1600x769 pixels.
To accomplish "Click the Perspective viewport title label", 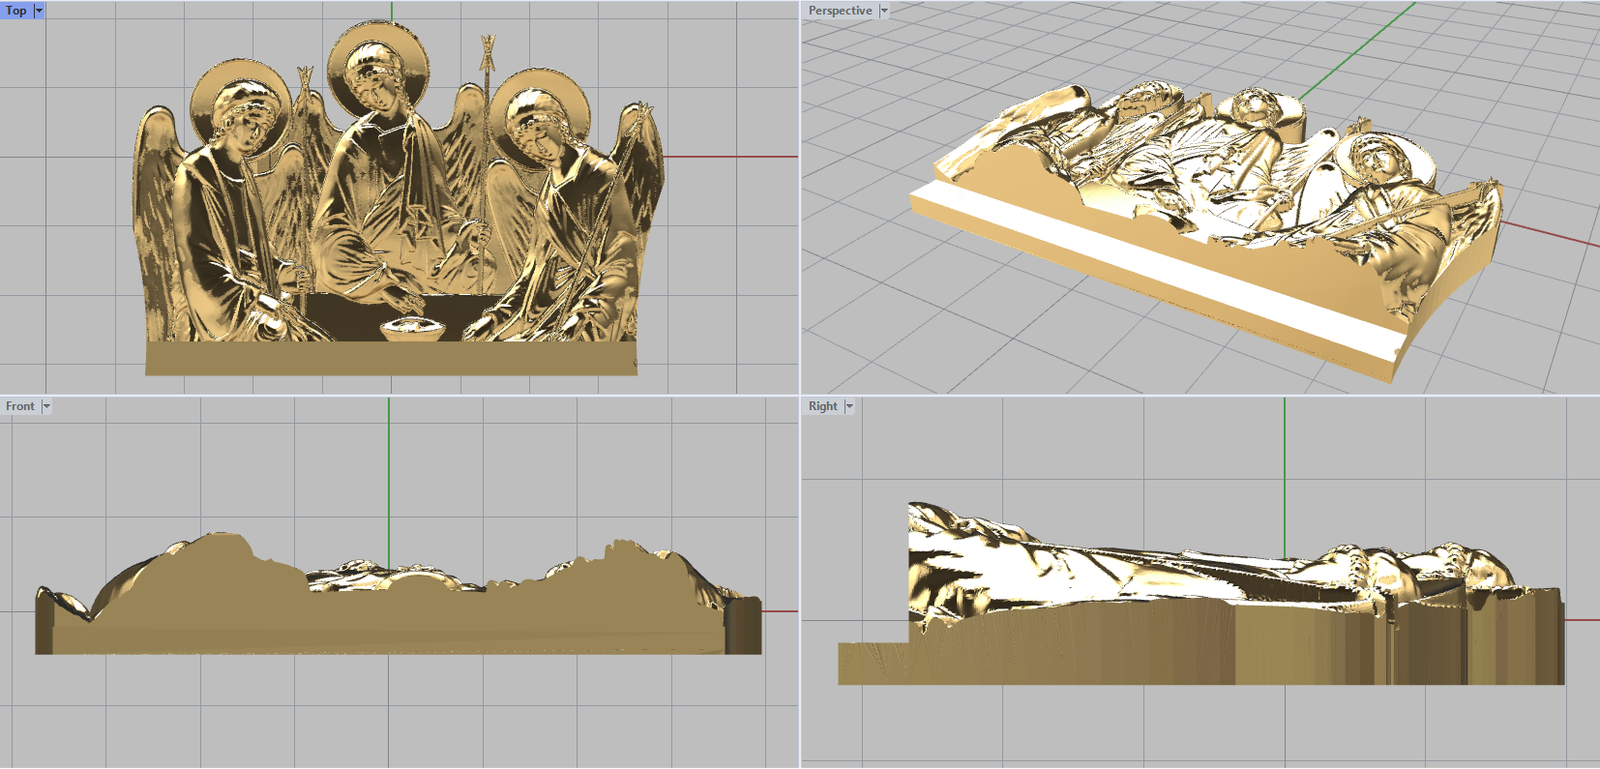I will 839,10.
